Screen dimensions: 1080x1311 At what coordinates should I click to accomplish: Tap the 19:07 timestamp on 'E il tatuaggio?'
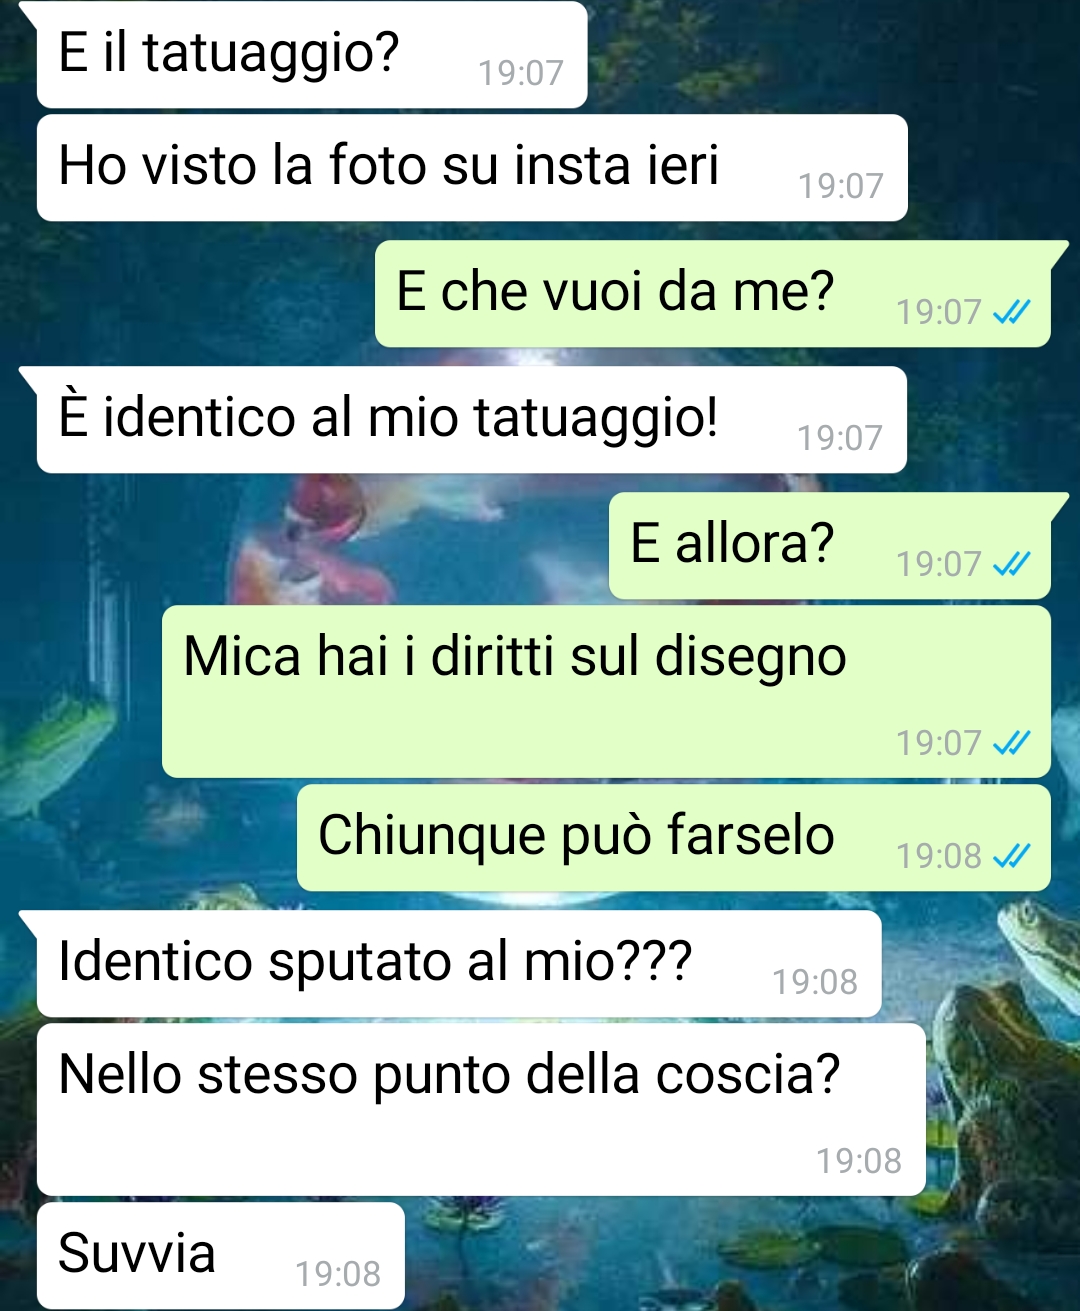[x=521, y=73]
